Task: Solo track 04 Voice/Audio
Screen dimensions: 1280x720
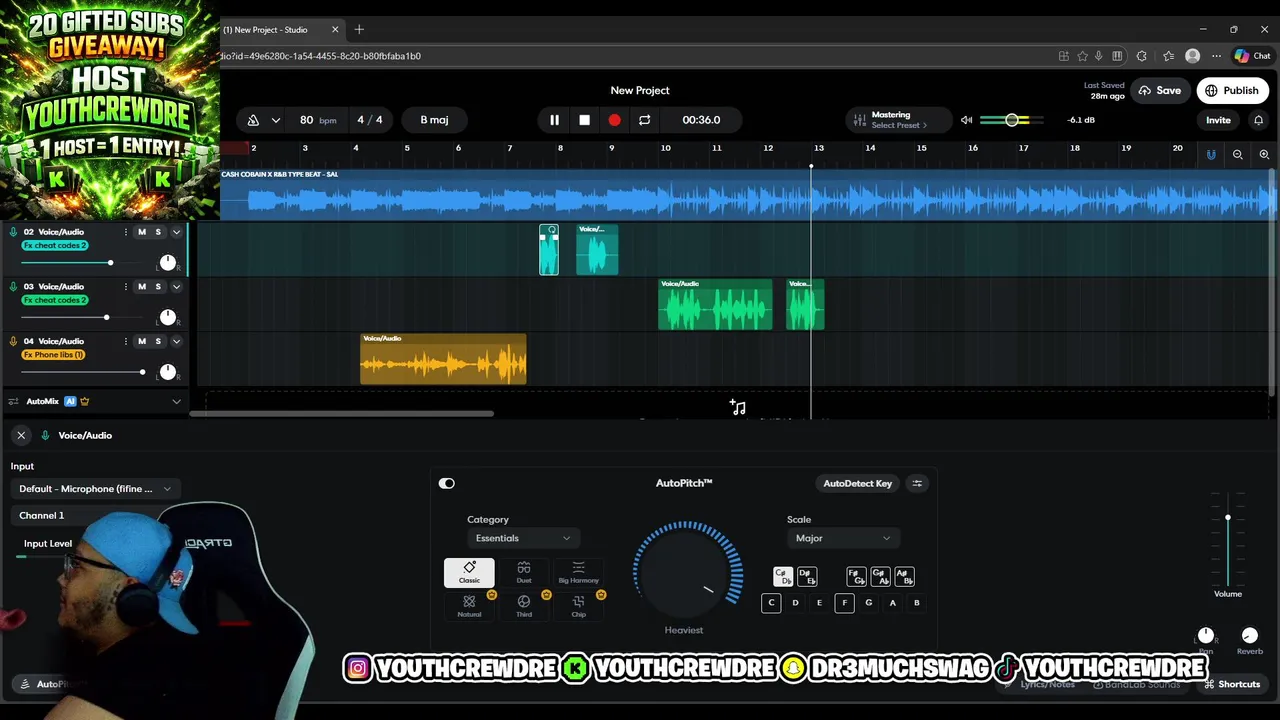Action: tap(157, 341)
